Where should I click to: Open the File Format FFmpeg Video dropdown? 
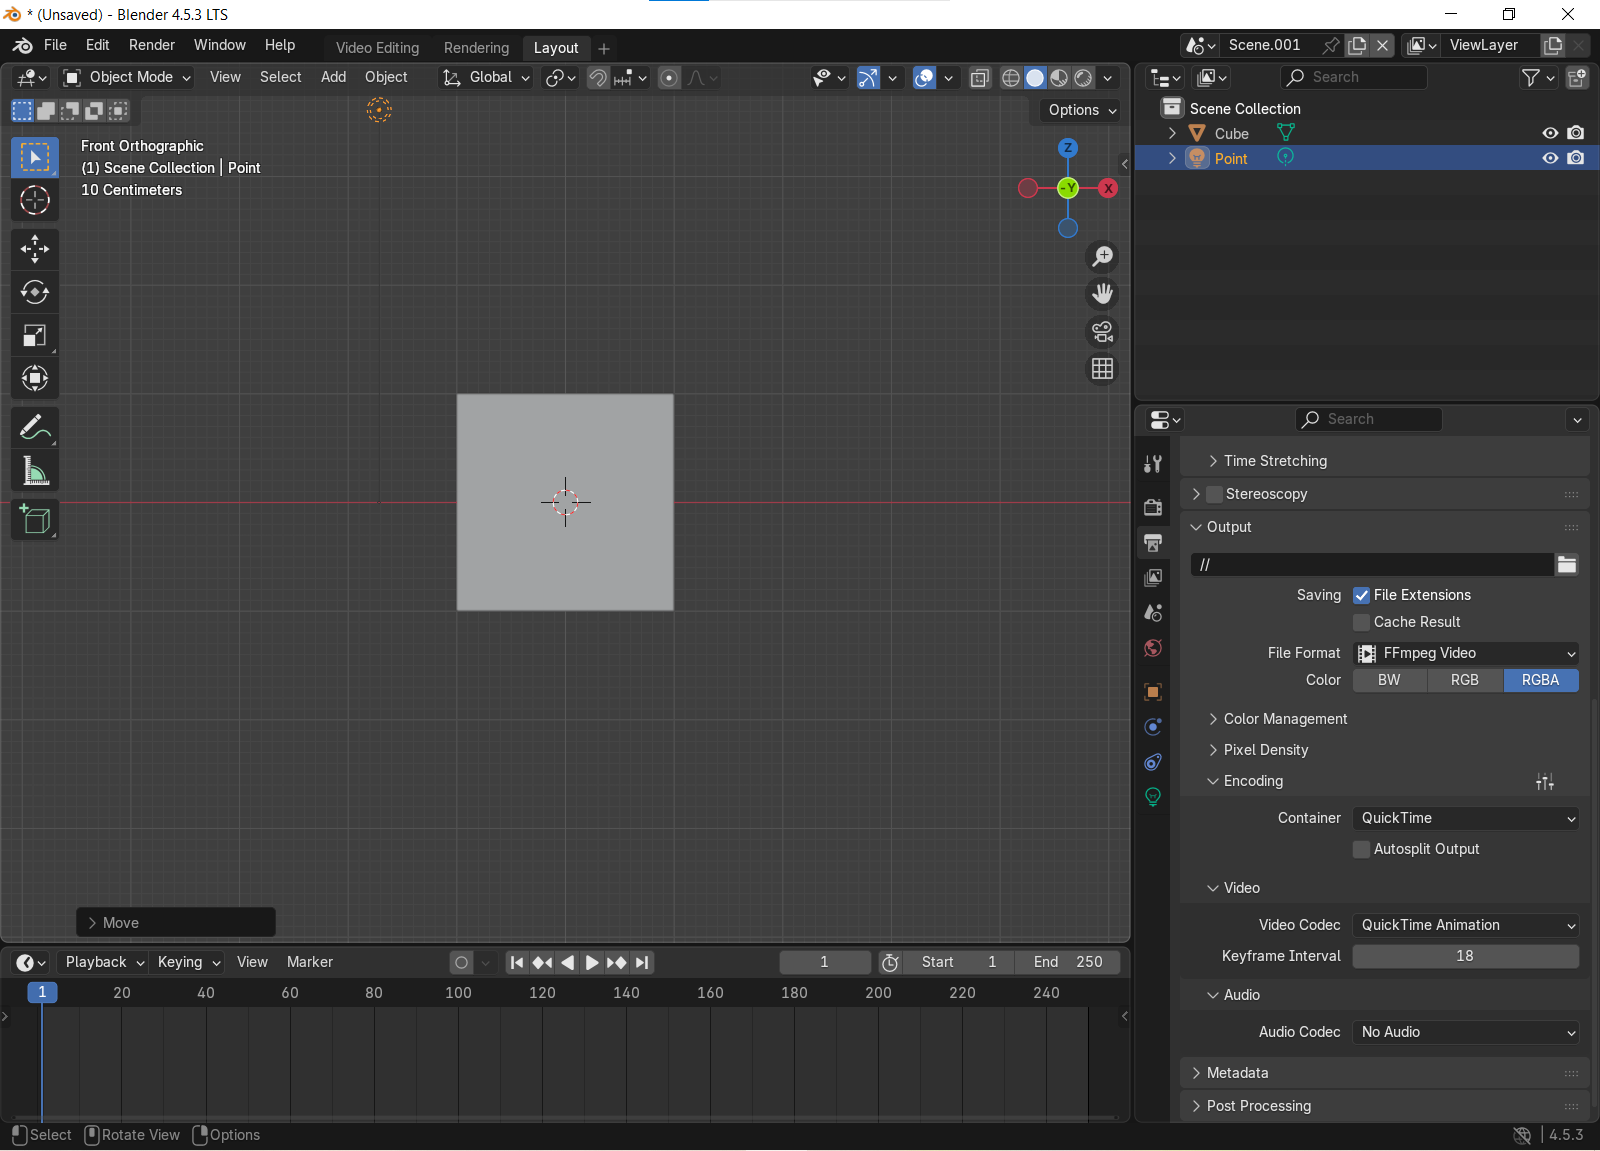pos(1466,653)
